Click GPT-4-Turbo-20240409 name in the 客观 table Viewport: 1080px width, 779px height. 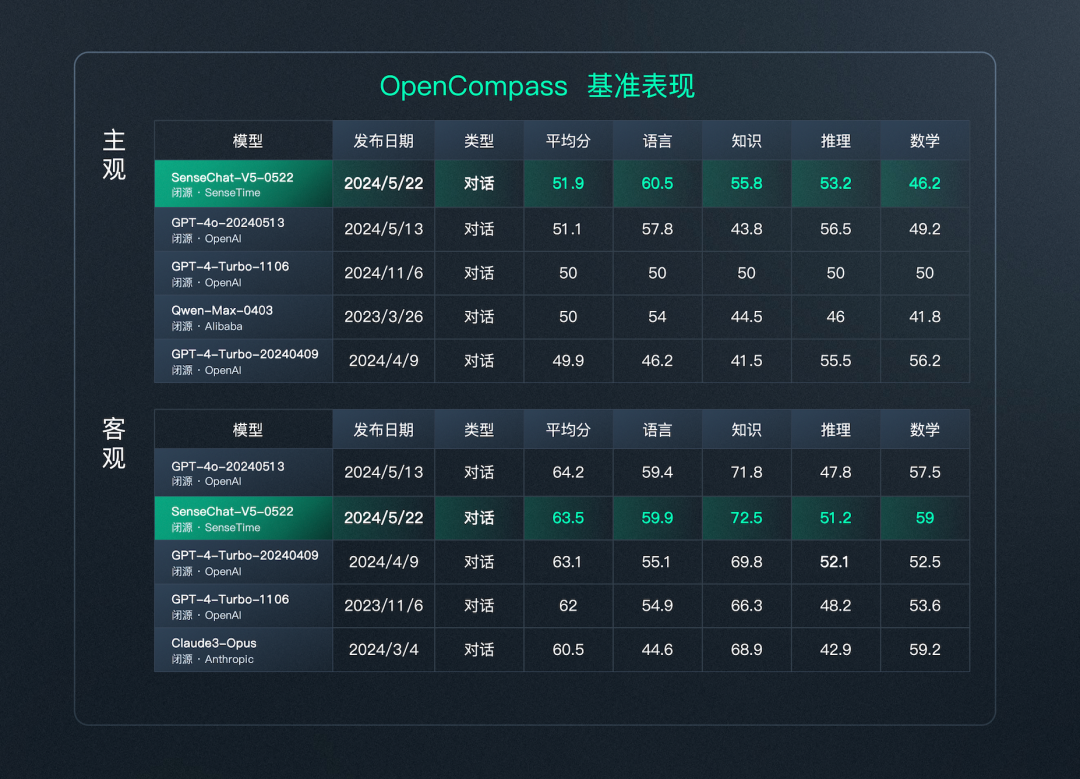click(245, 555)
